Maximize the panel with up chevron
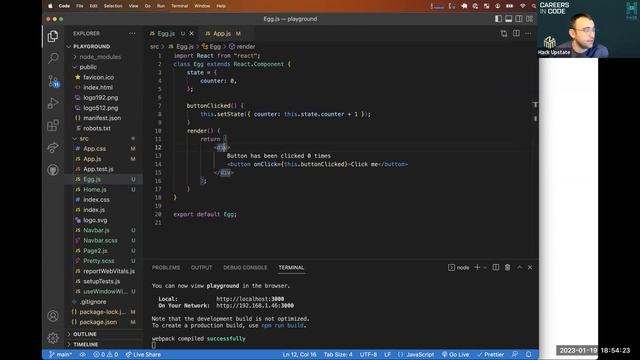Screen dimensions: 640x360 520,267
